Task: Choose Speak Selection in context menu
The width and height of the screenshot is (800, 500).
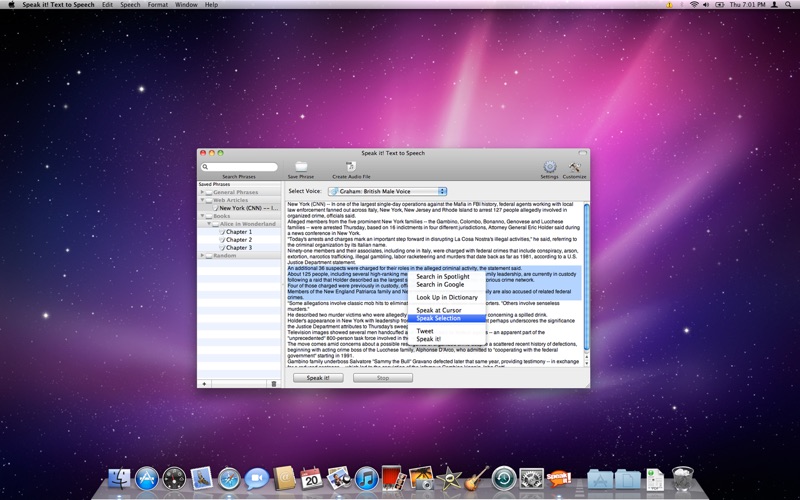Action: click(x=446, y=318)
